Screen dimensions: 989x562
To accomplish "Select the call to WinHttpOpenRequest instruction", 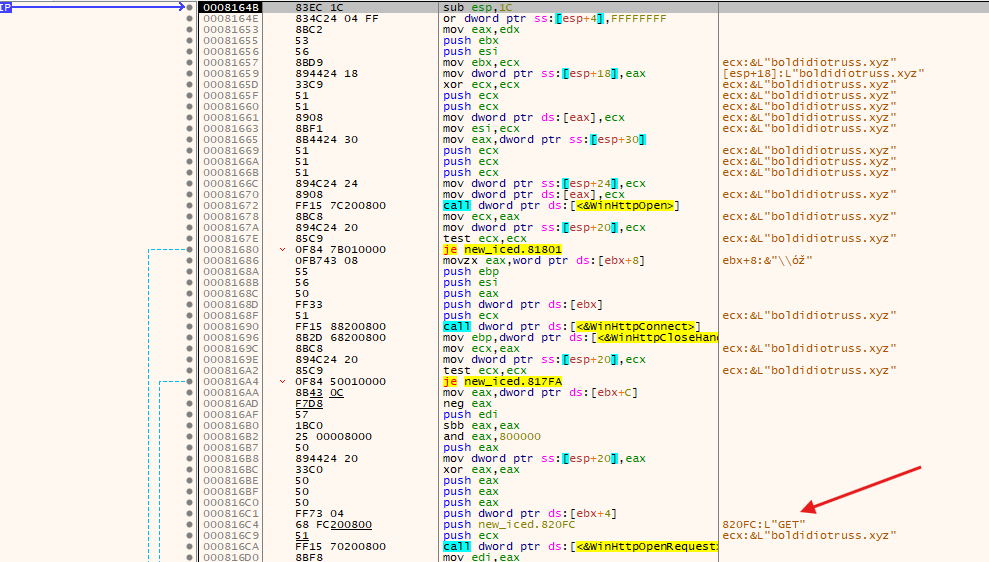I will point(580,547).
